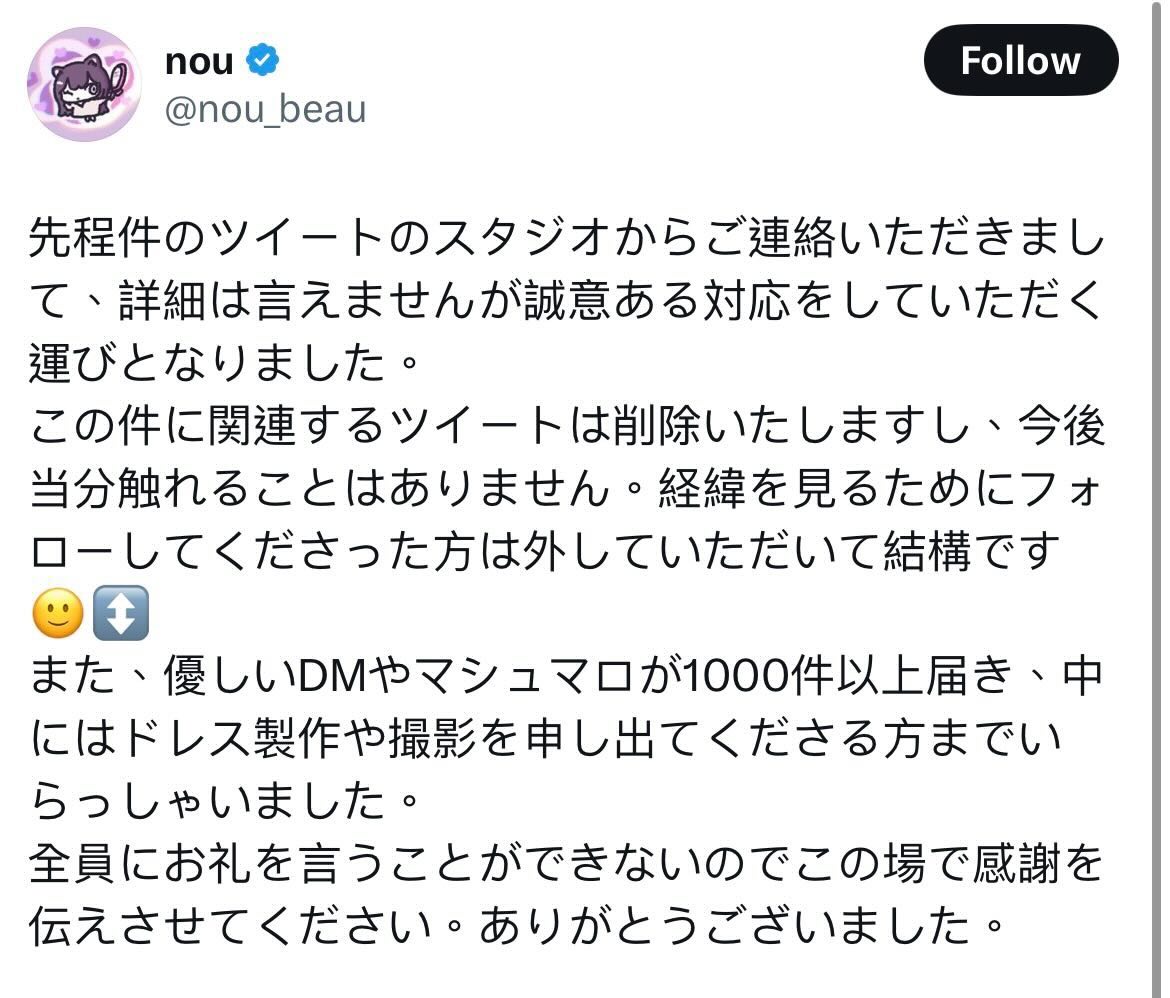Select the line starting て、詳細は言えません

click(x=566, y=301)
